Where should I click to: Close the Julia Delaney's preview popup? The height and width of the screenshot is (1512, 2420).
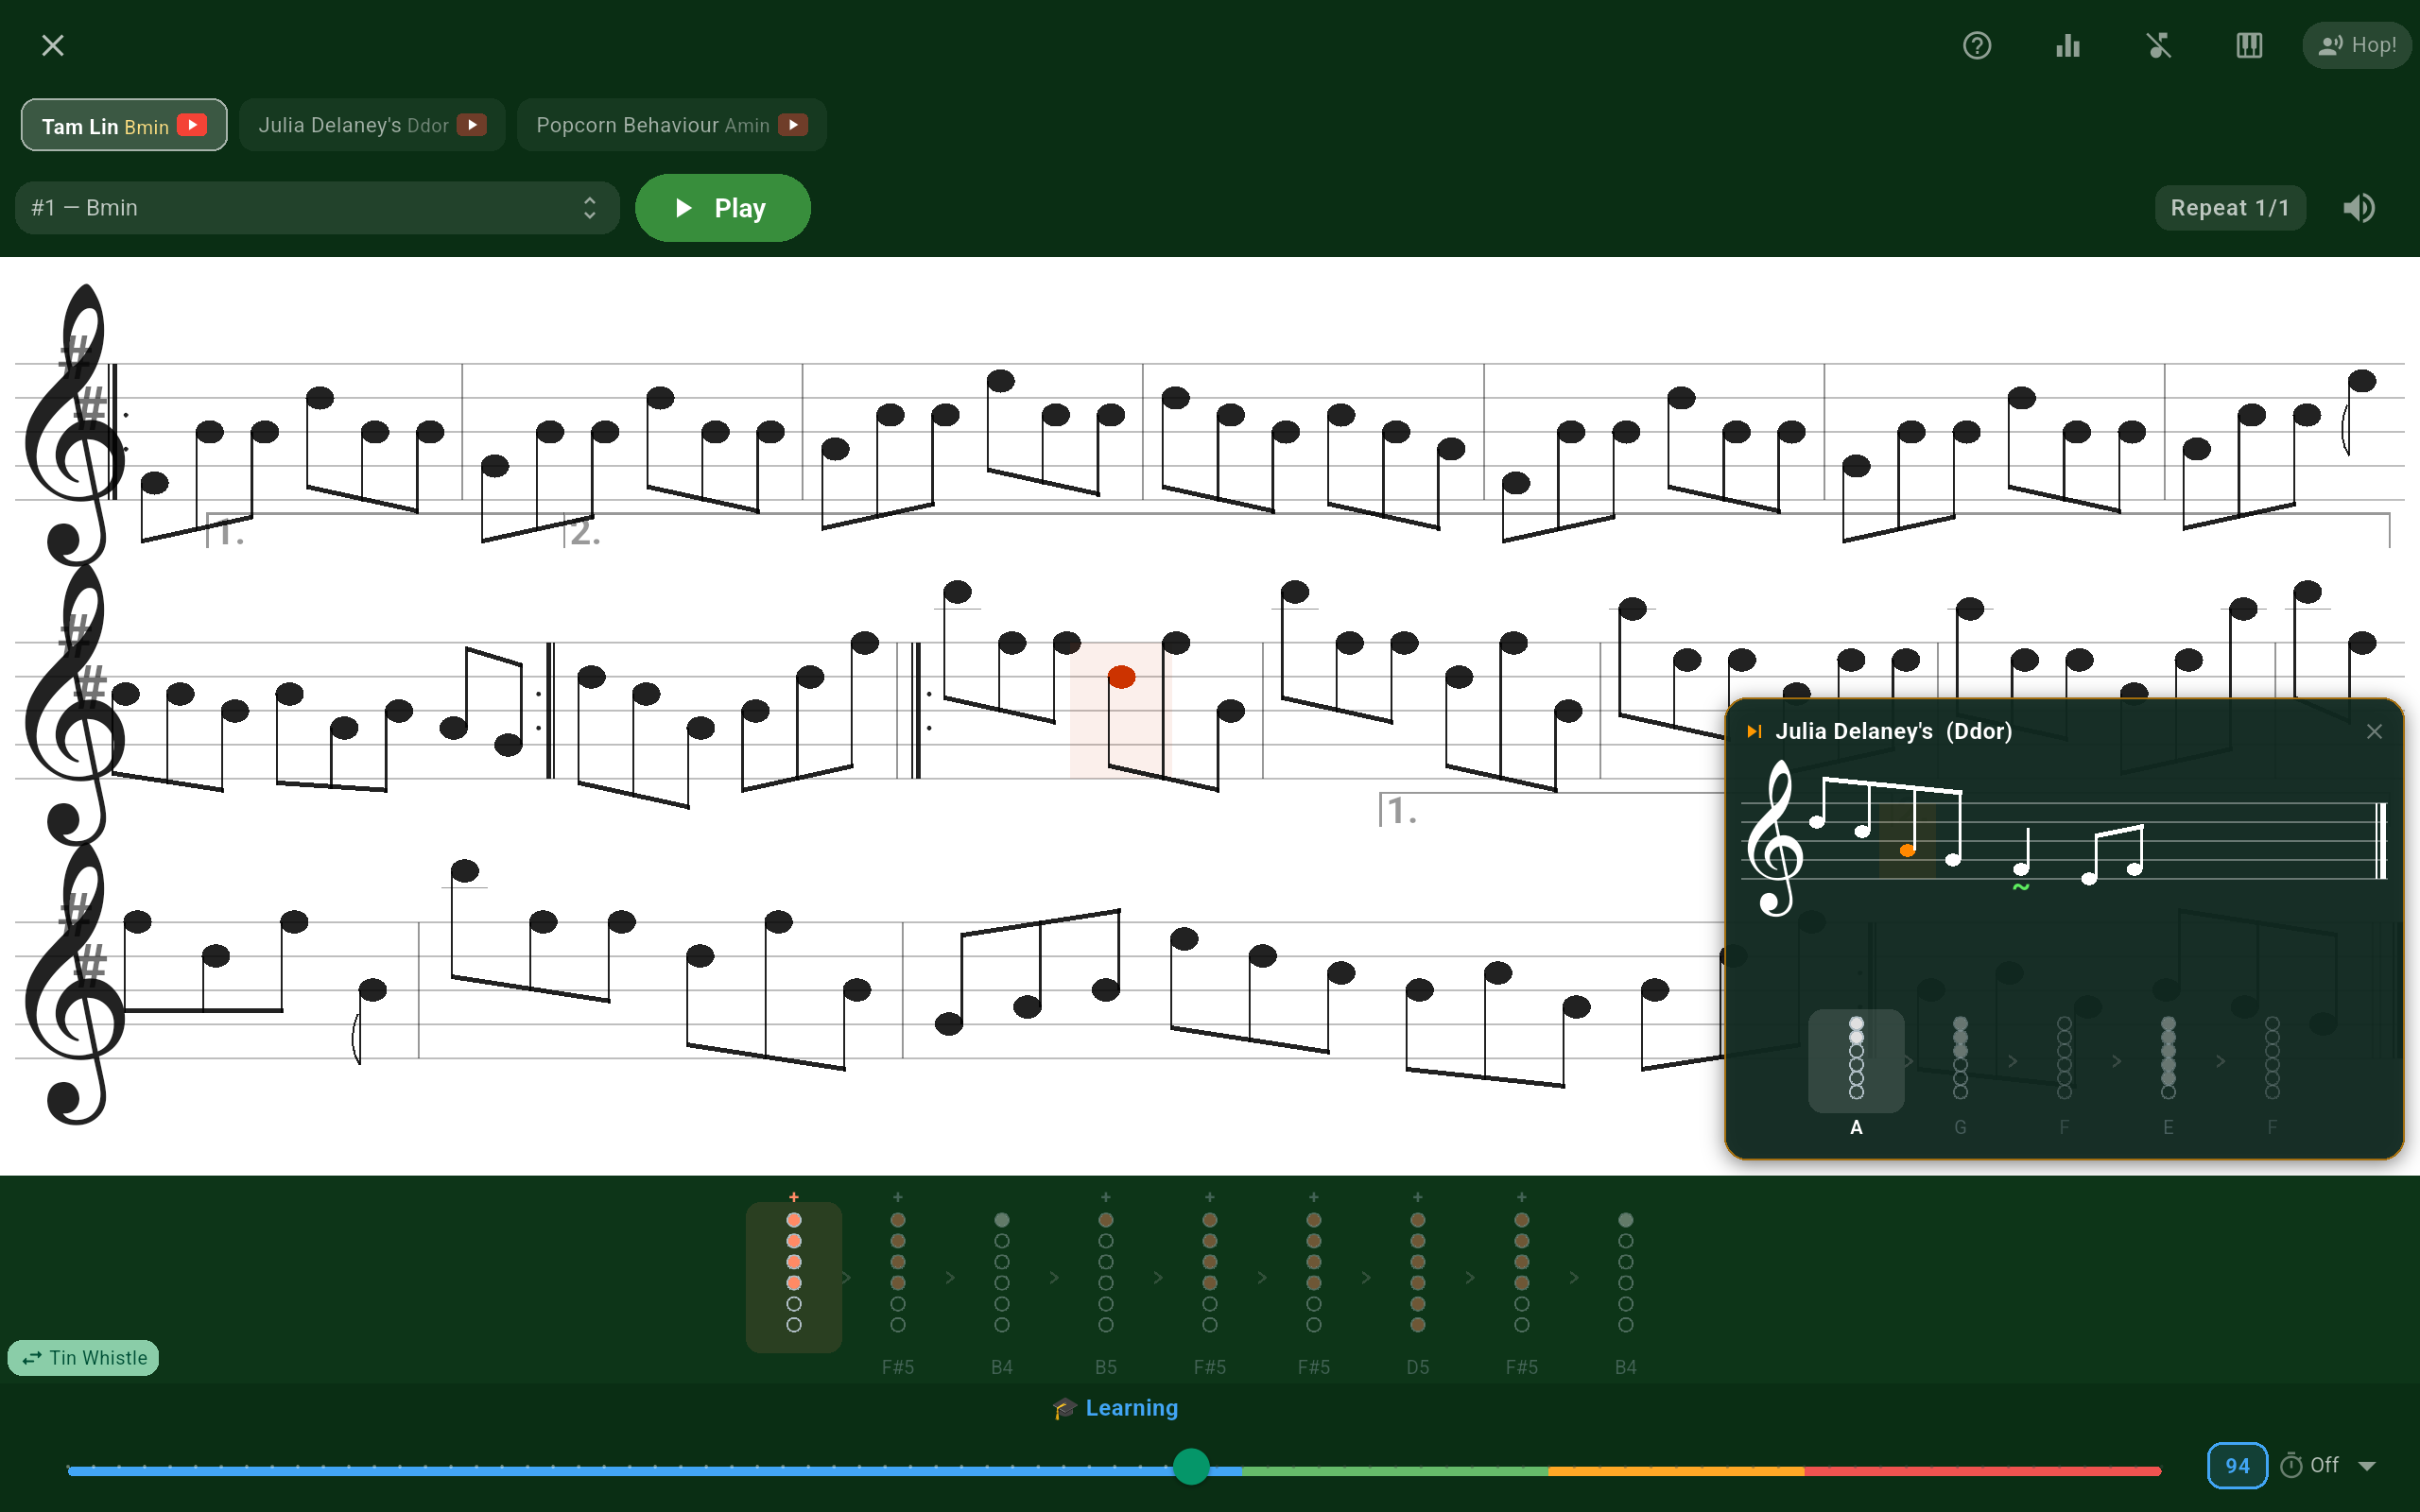2375,732
